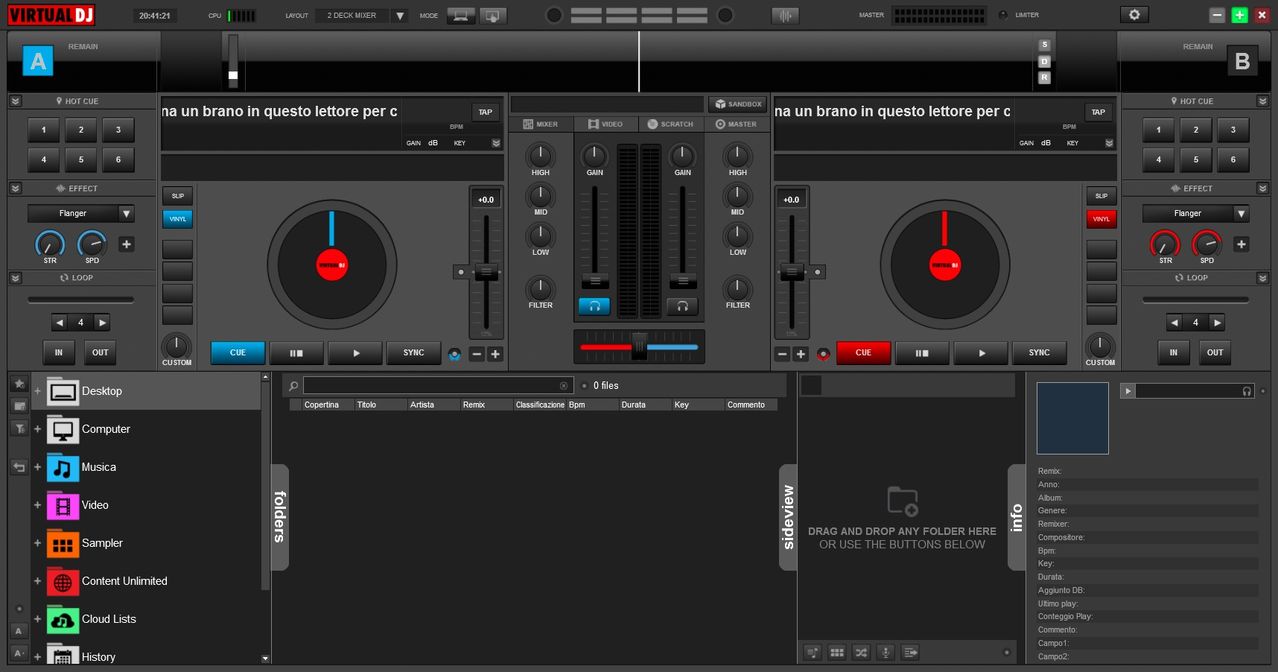Click the waveform record icon in top bar

[x=786, y=15]
